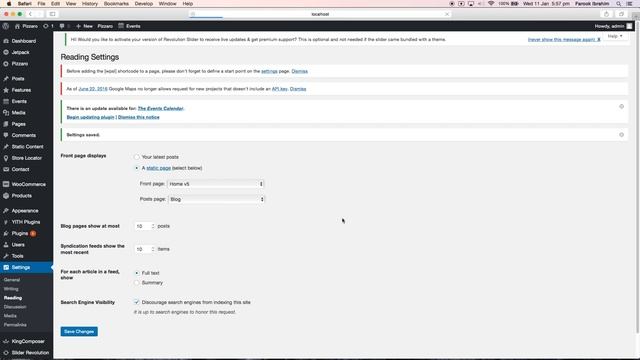Open The Events Calendar link
This screenshot has width=640, height=360.
pos(160,108)
